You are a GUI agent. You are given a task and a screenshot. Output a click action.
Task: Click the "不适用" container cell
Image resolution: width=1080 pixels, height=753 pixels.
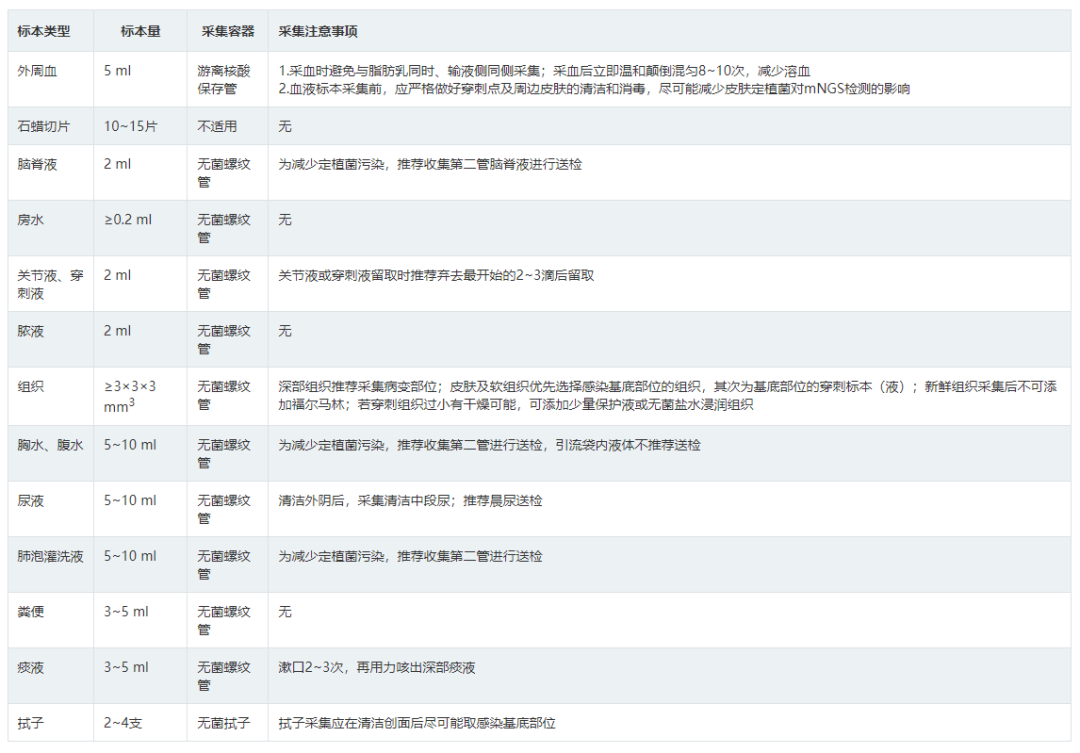pos(216,127)
